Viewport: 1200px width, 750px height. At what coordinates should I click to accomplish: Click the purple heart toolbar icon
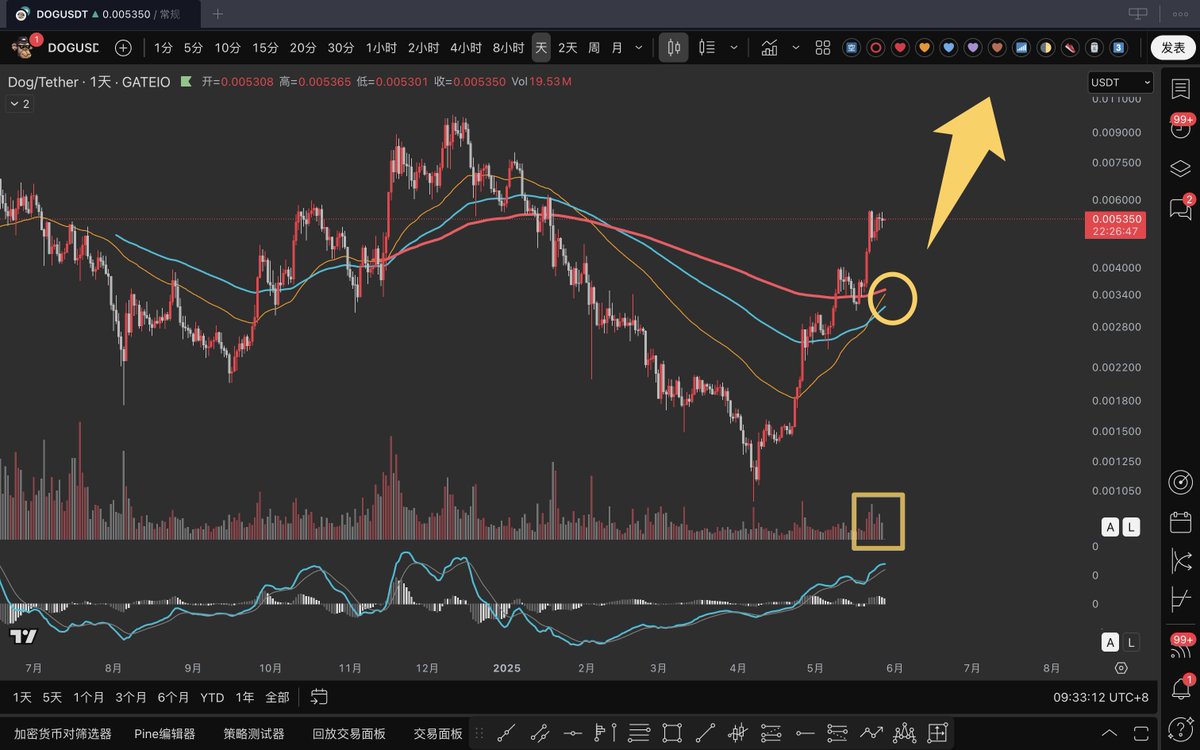973,47
